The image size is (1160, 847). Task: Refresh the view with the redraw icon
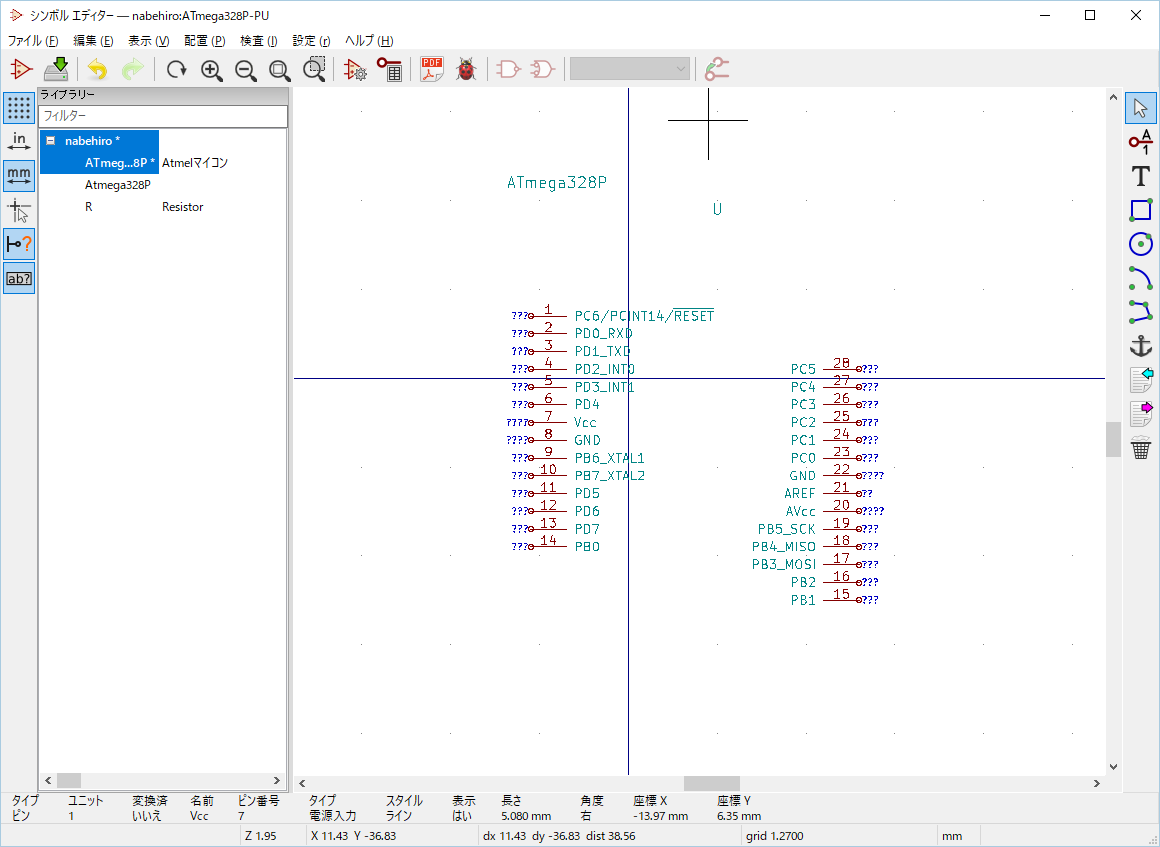click(176, 70)
